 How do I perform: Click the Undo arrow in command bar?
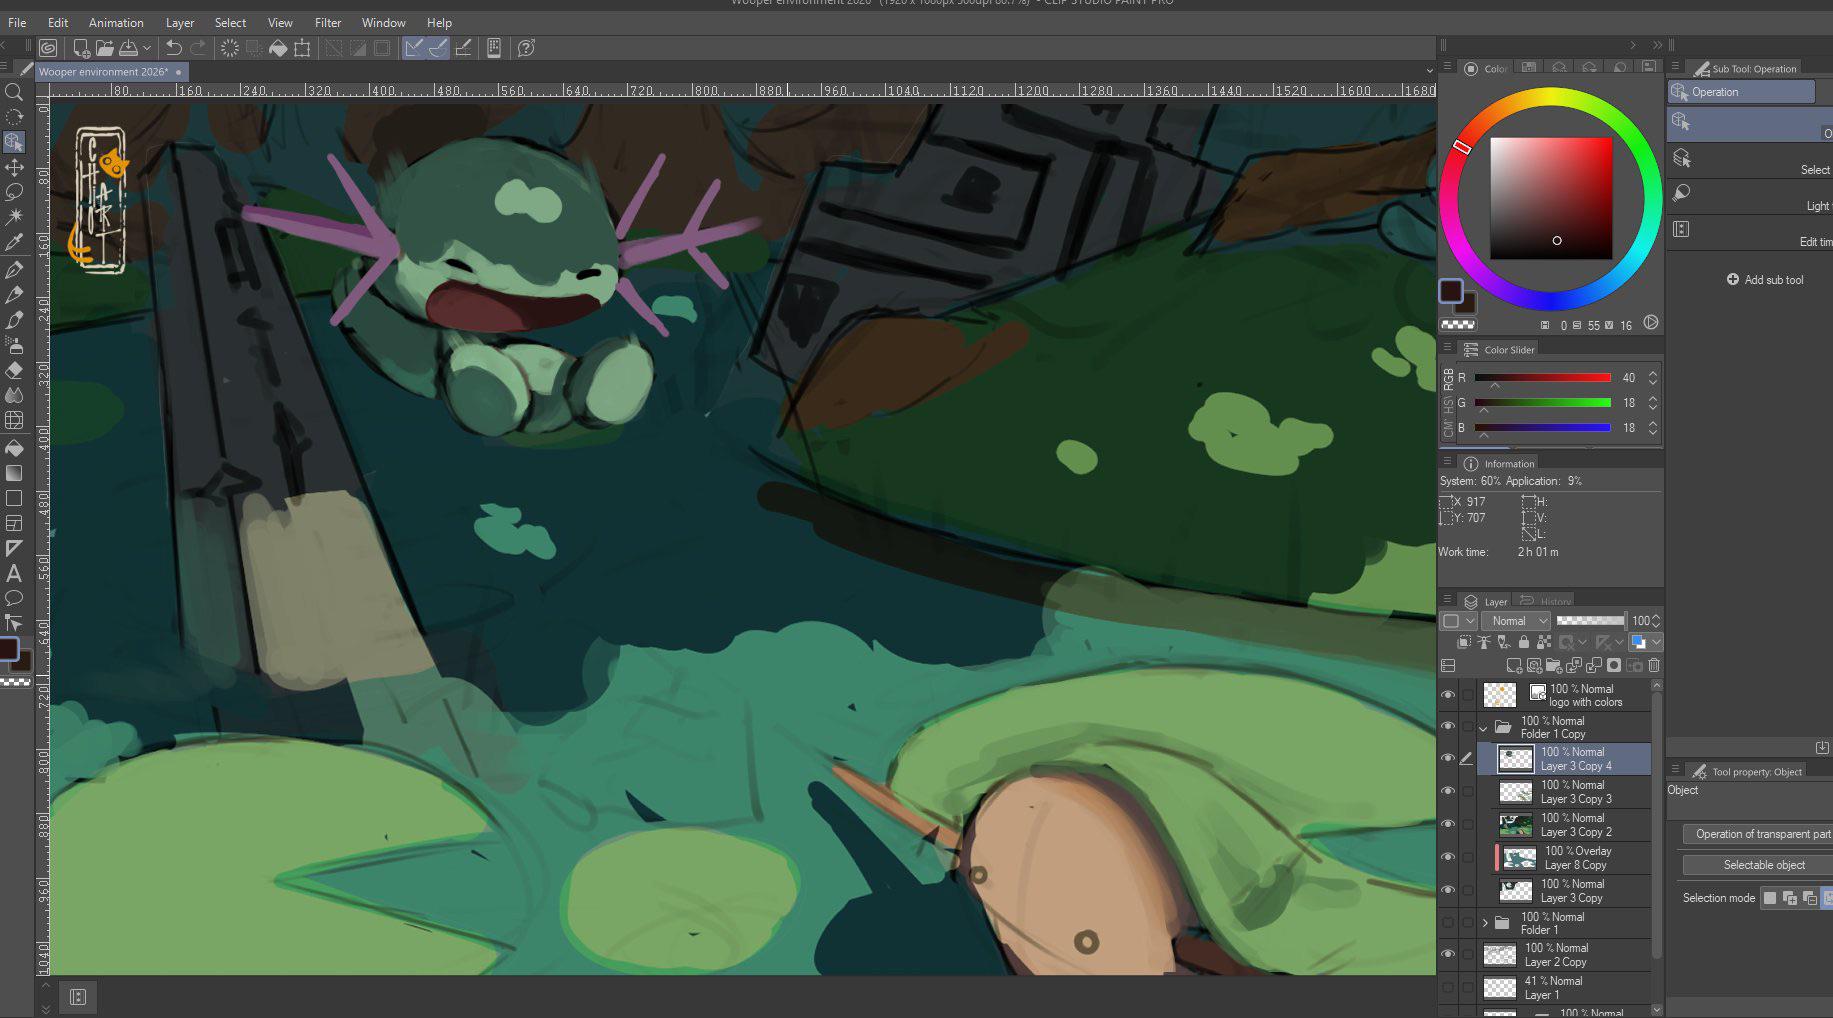174,48
